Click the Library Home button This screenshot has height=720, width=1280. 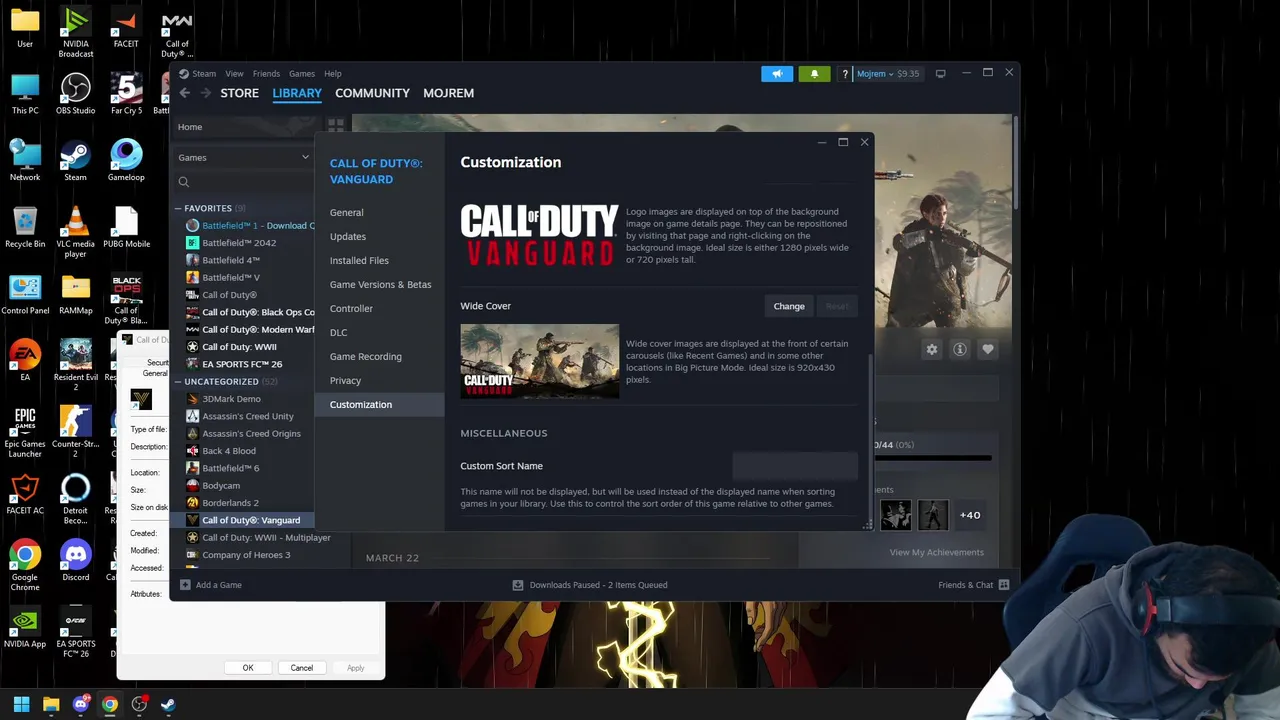click(x=190, y=127)
